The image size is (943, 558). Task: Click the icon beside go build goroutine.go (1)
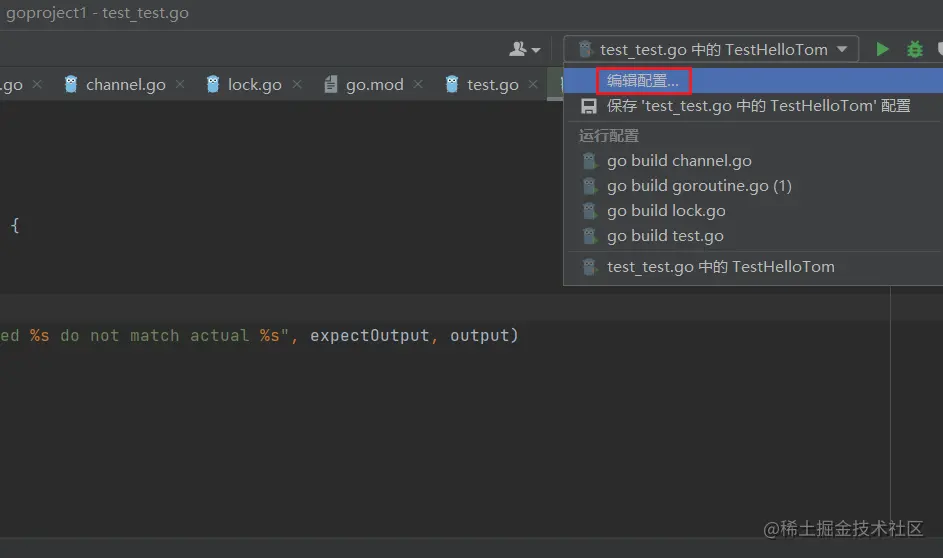click(x=589, y=186)
